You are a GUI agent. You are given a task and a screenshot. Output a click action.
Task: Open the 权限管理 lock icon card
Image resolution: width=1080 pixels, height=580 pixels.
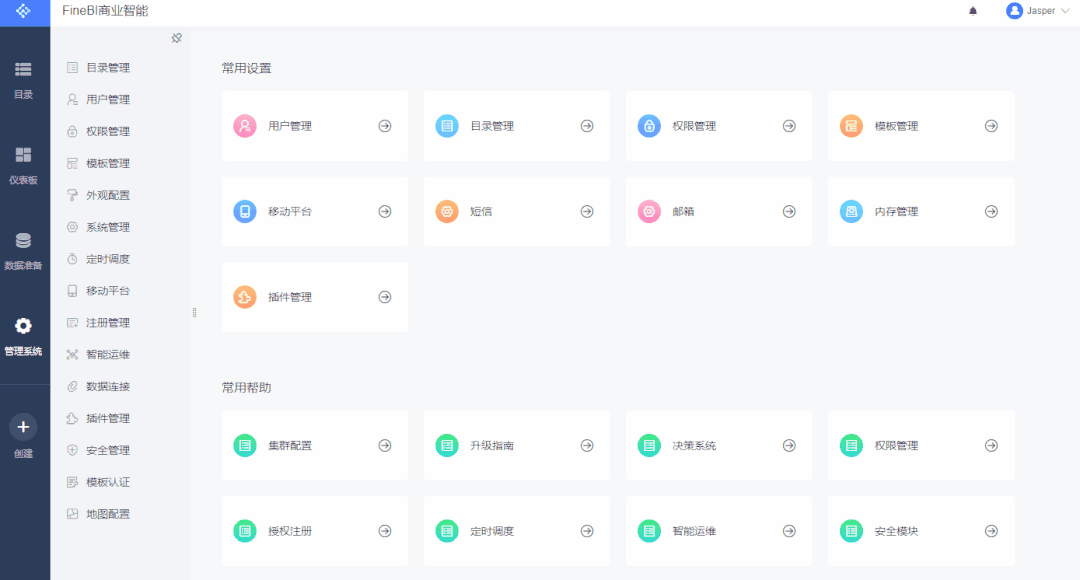[718, 126]
